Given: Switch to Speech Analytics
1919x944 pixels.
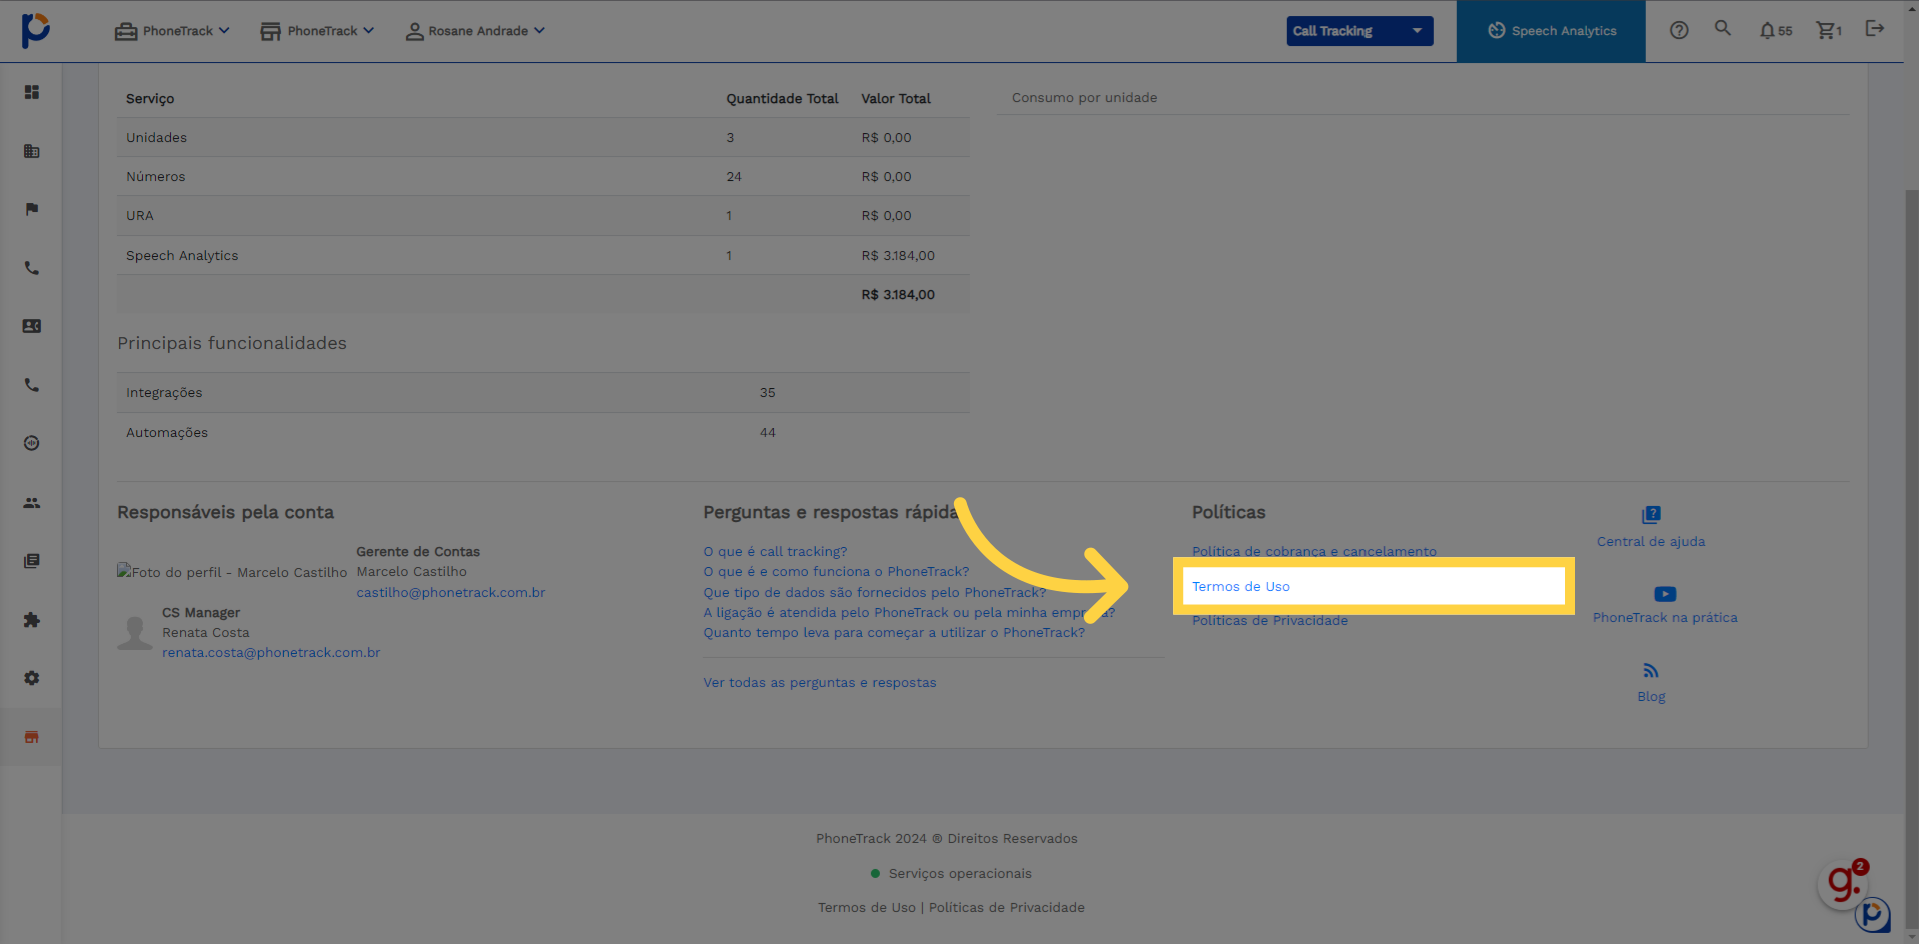Looking at the screenshot, I should 1551,31.
